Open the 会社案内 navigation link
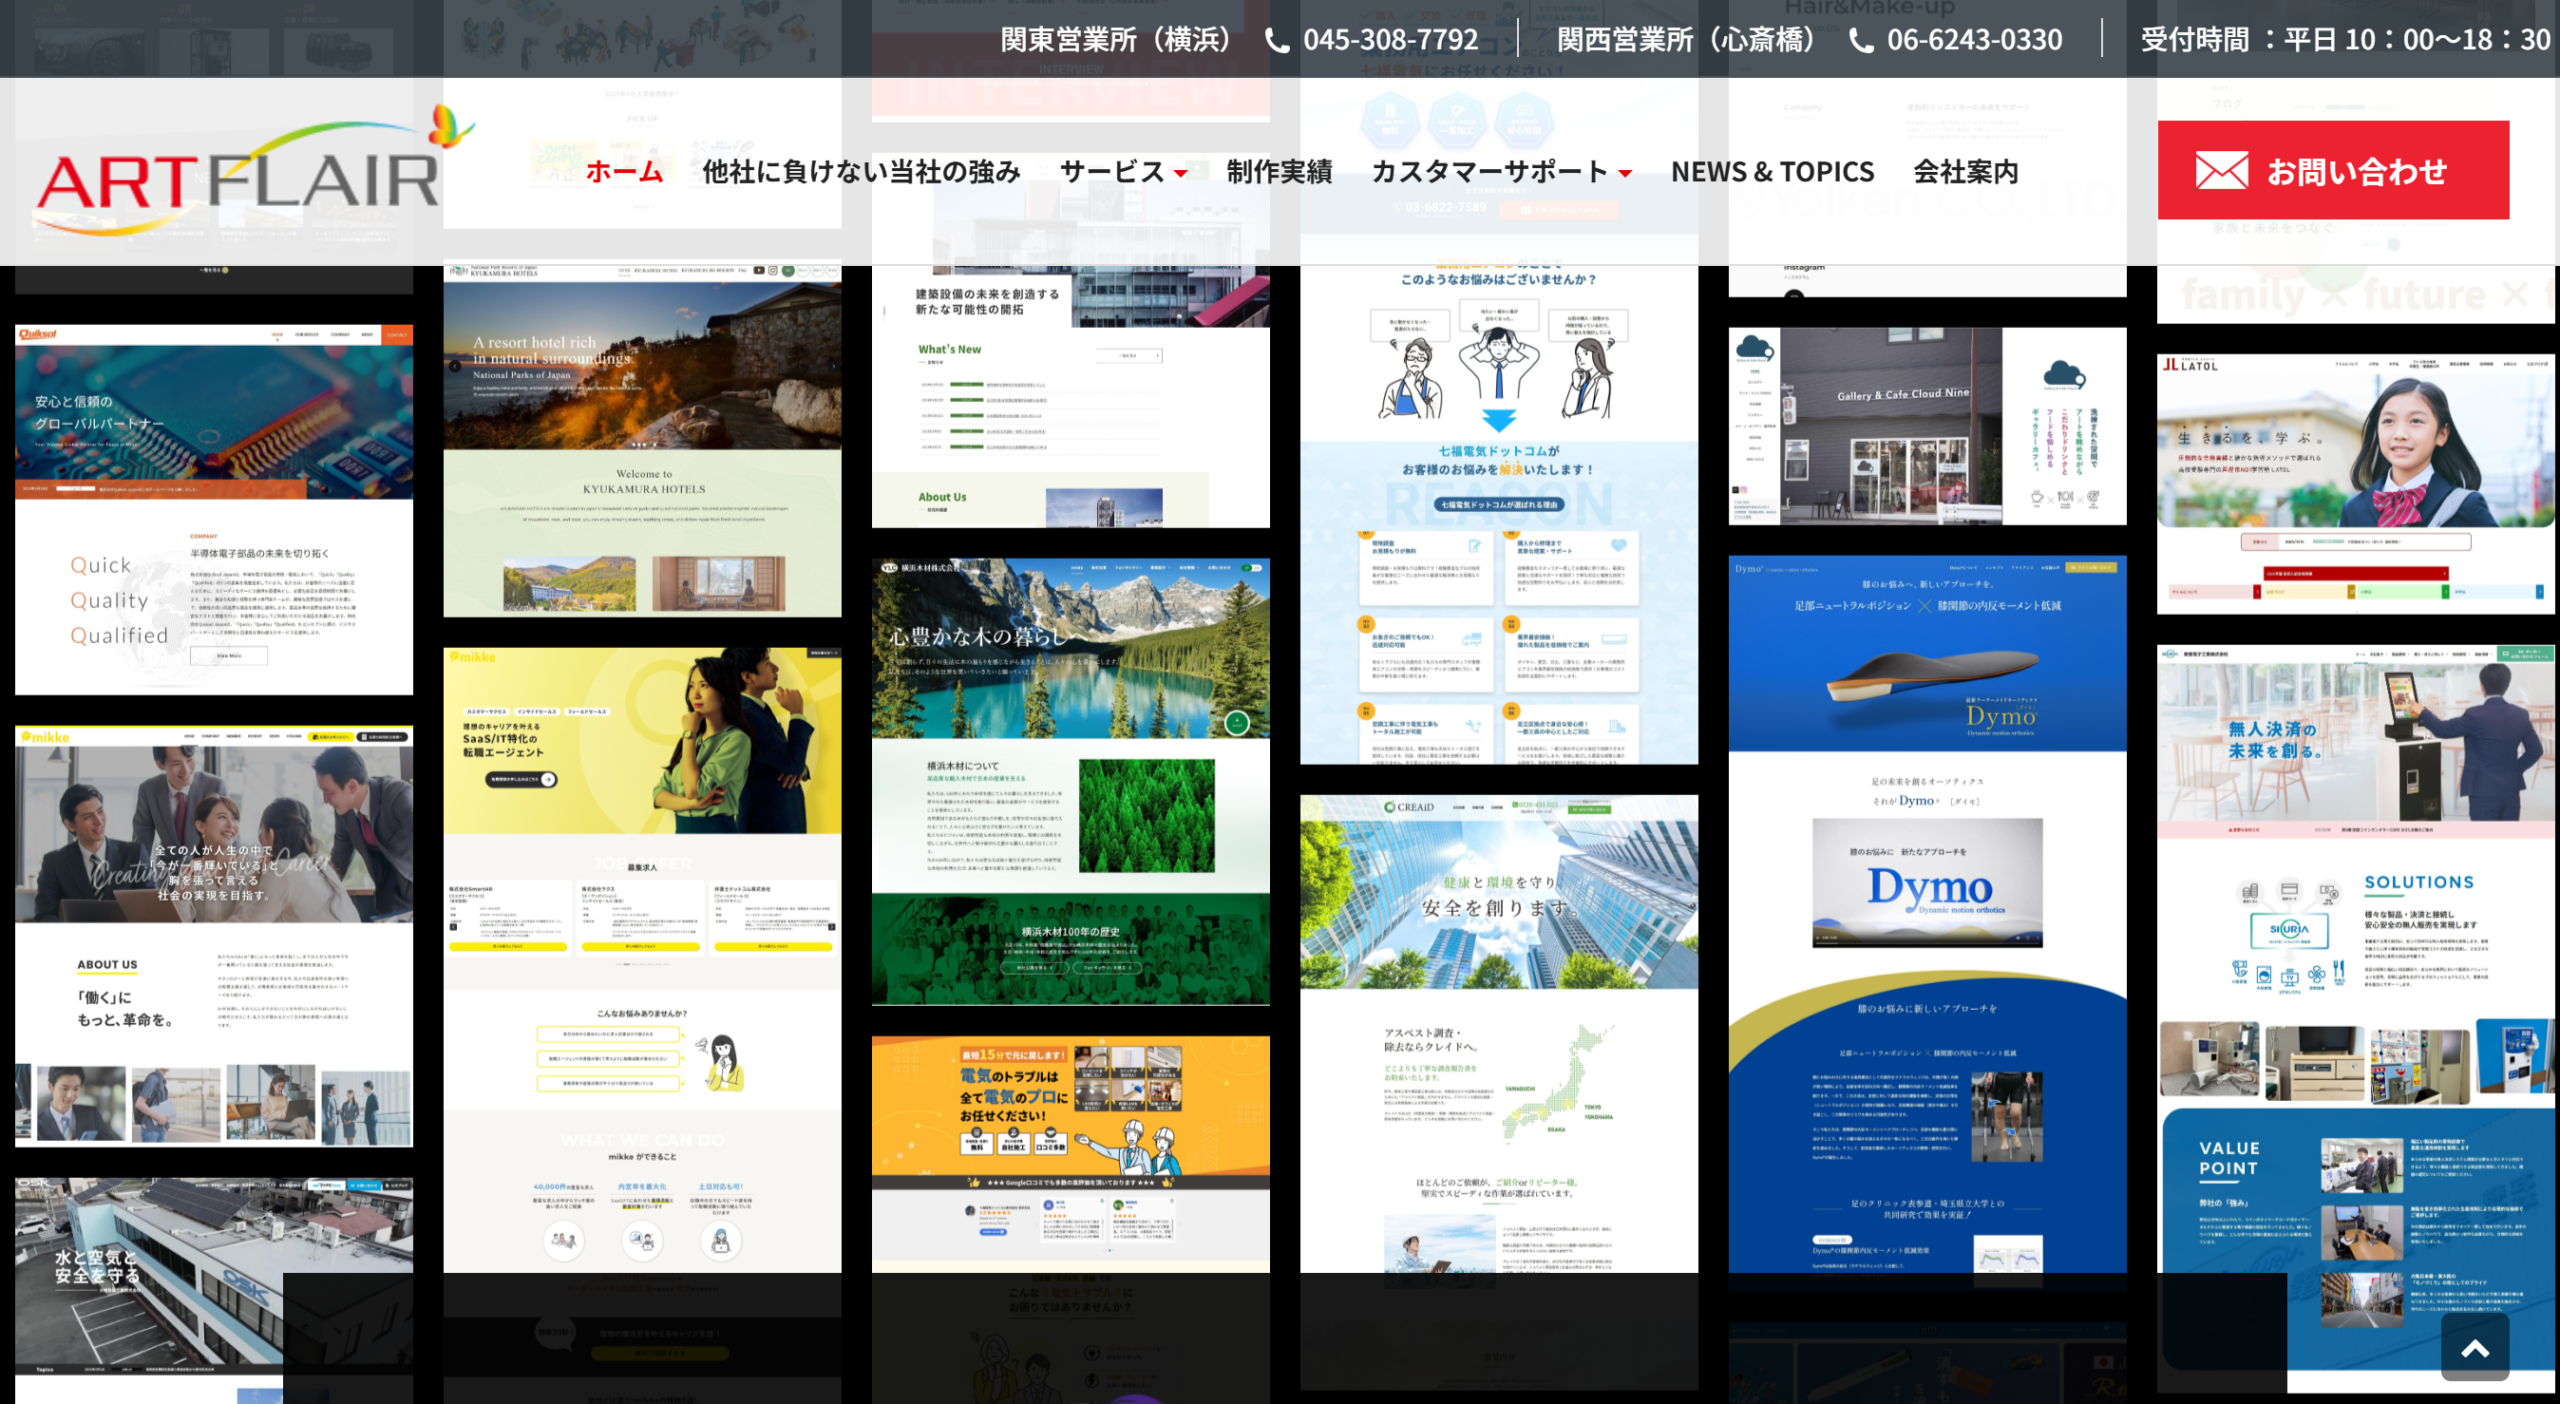 (x=1965, y=172)
